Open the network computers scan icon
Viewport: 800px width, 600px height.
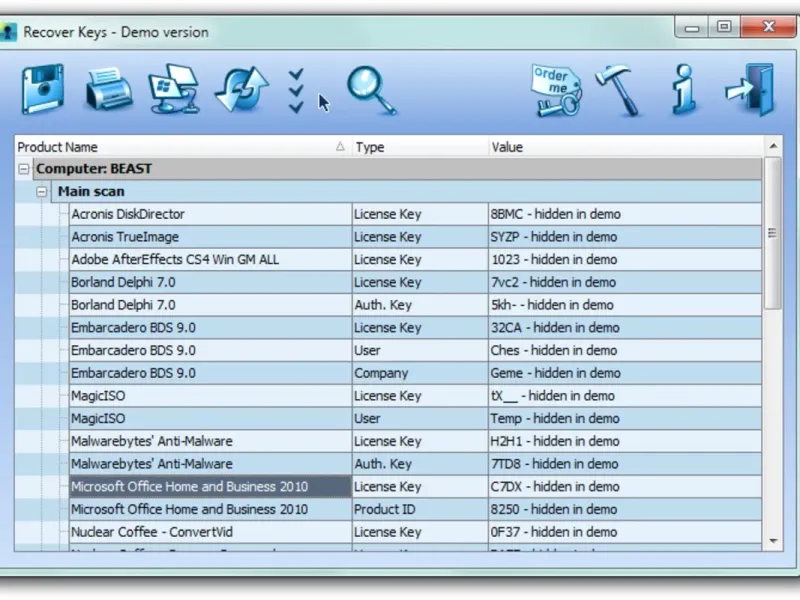[x=174, y=89]
